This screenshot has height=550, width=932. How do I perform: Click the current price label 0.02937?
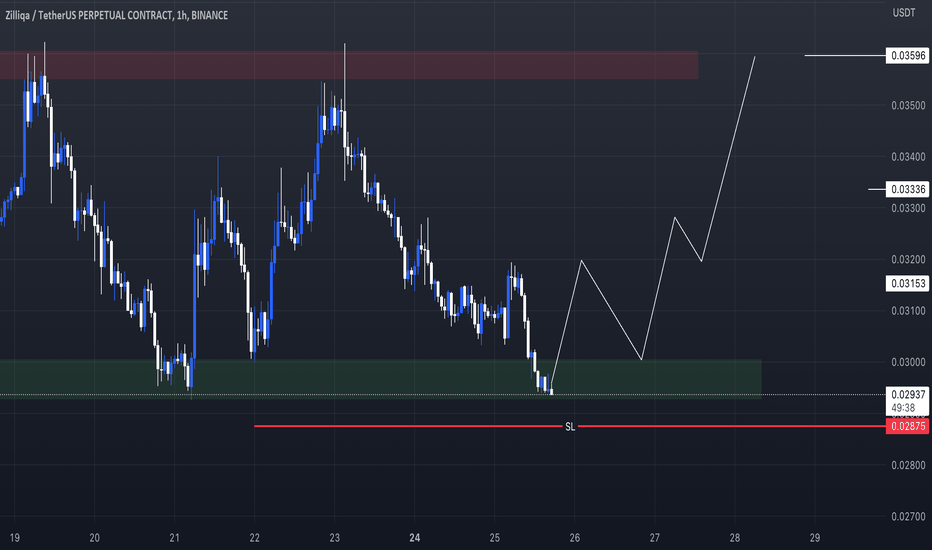[x=908, y=394]
